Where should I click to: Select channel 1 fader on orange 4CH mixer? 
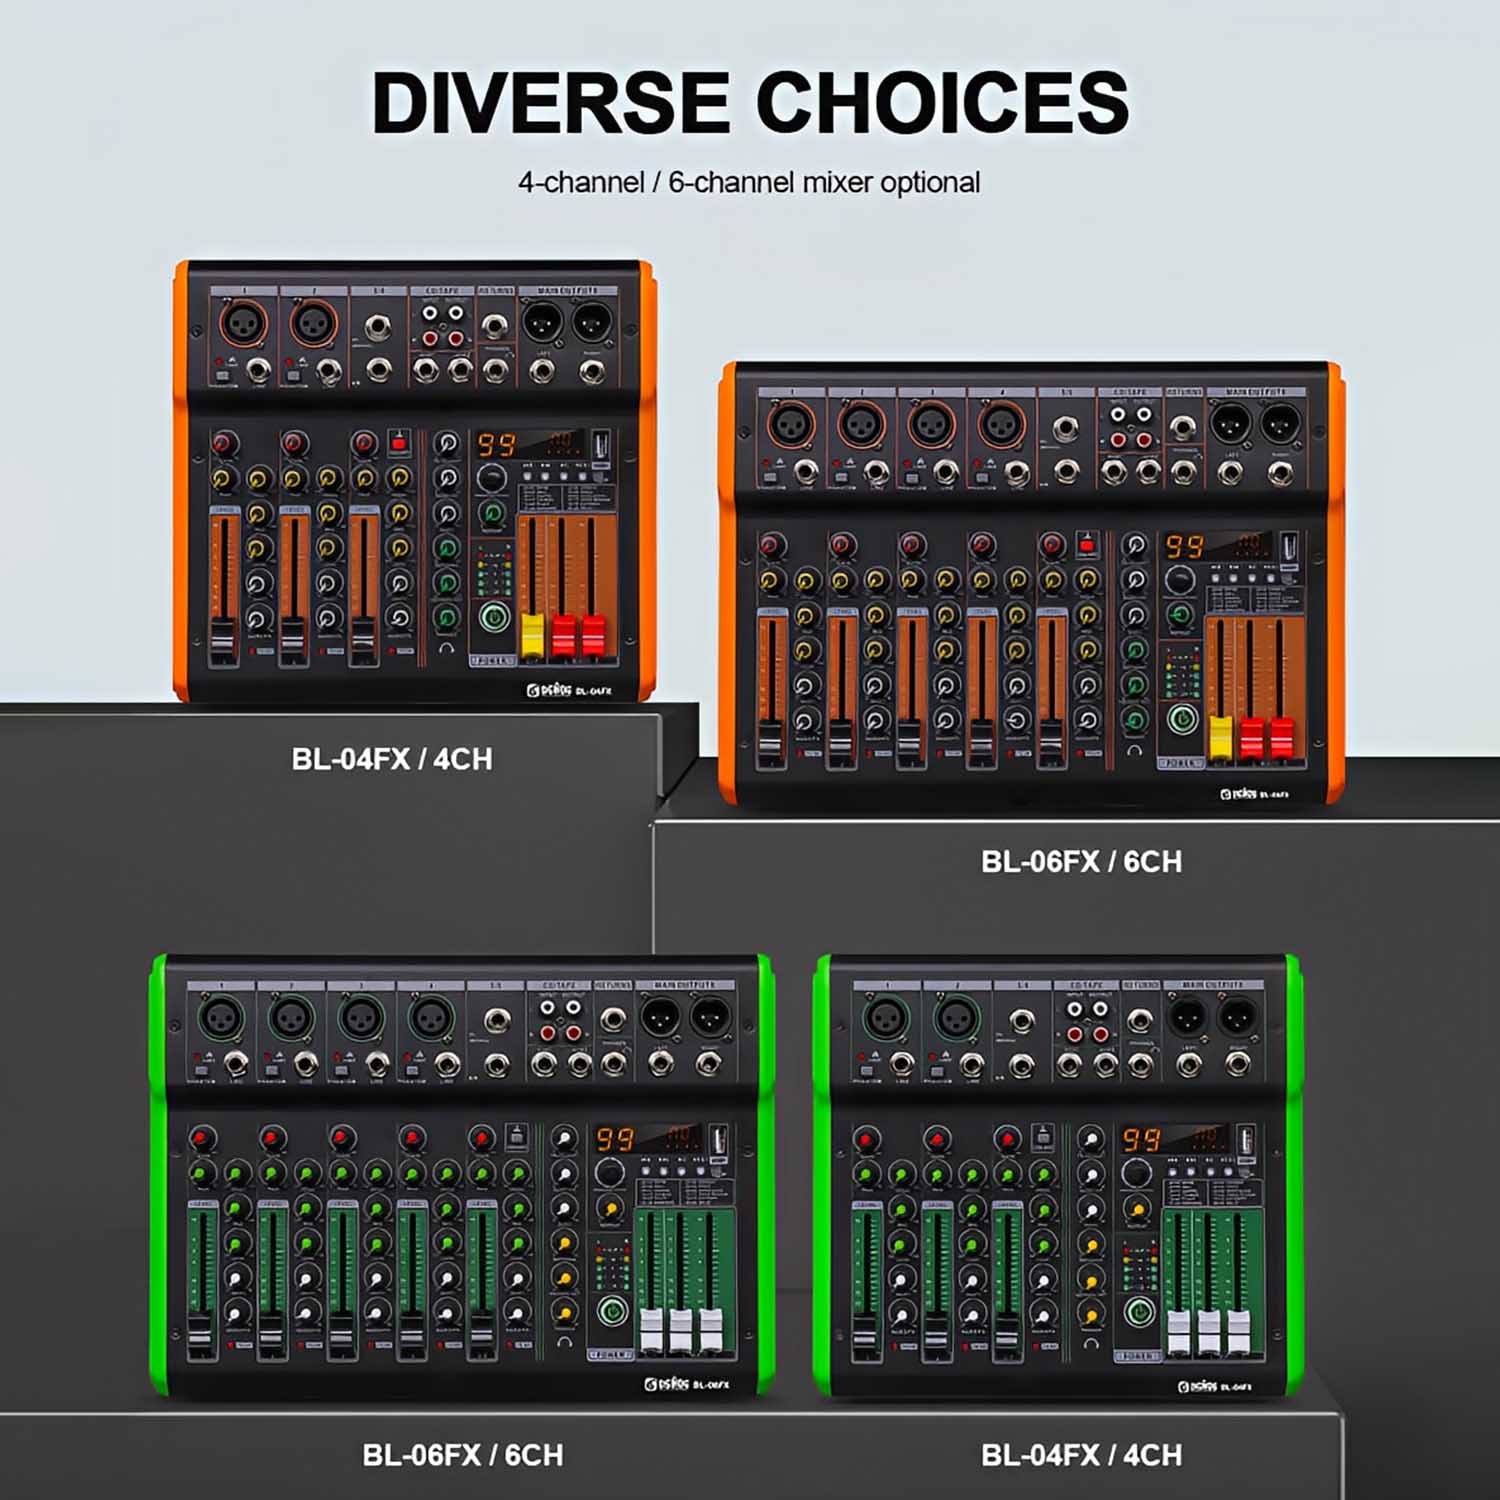[x=223, y=639]
